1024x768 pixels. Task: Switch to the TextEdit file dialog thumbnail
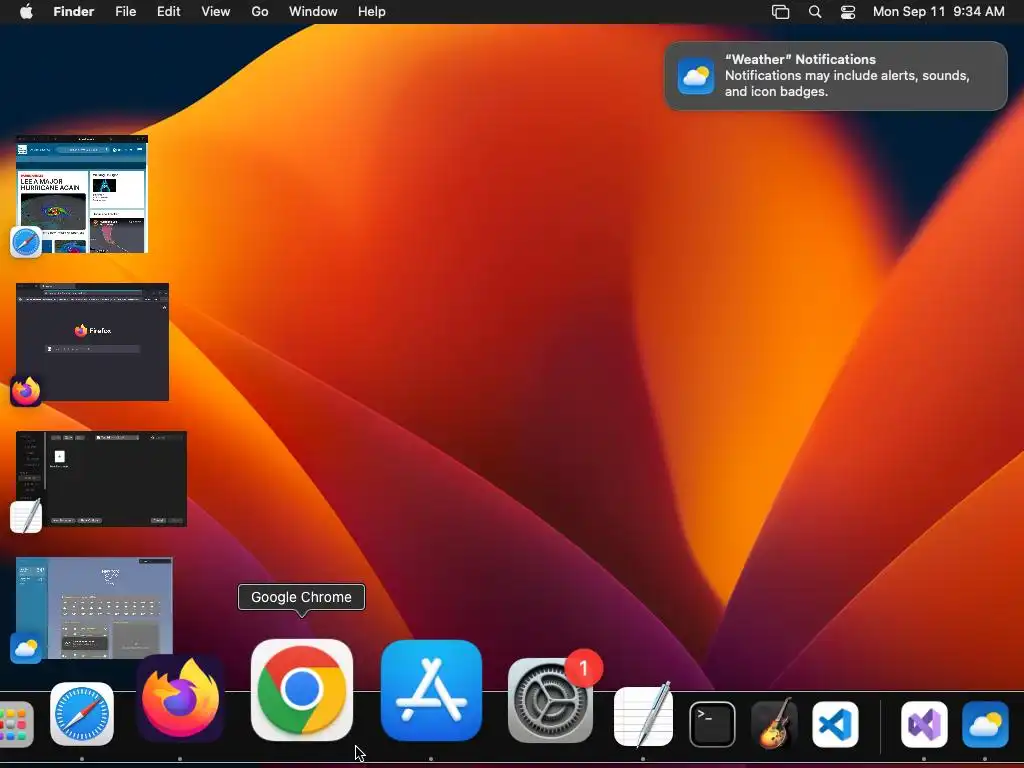101,479
